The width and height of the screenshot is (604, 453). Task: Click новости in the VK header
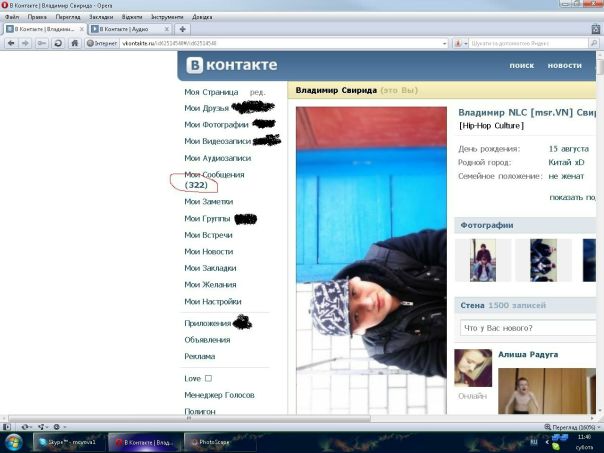[564, 65]
